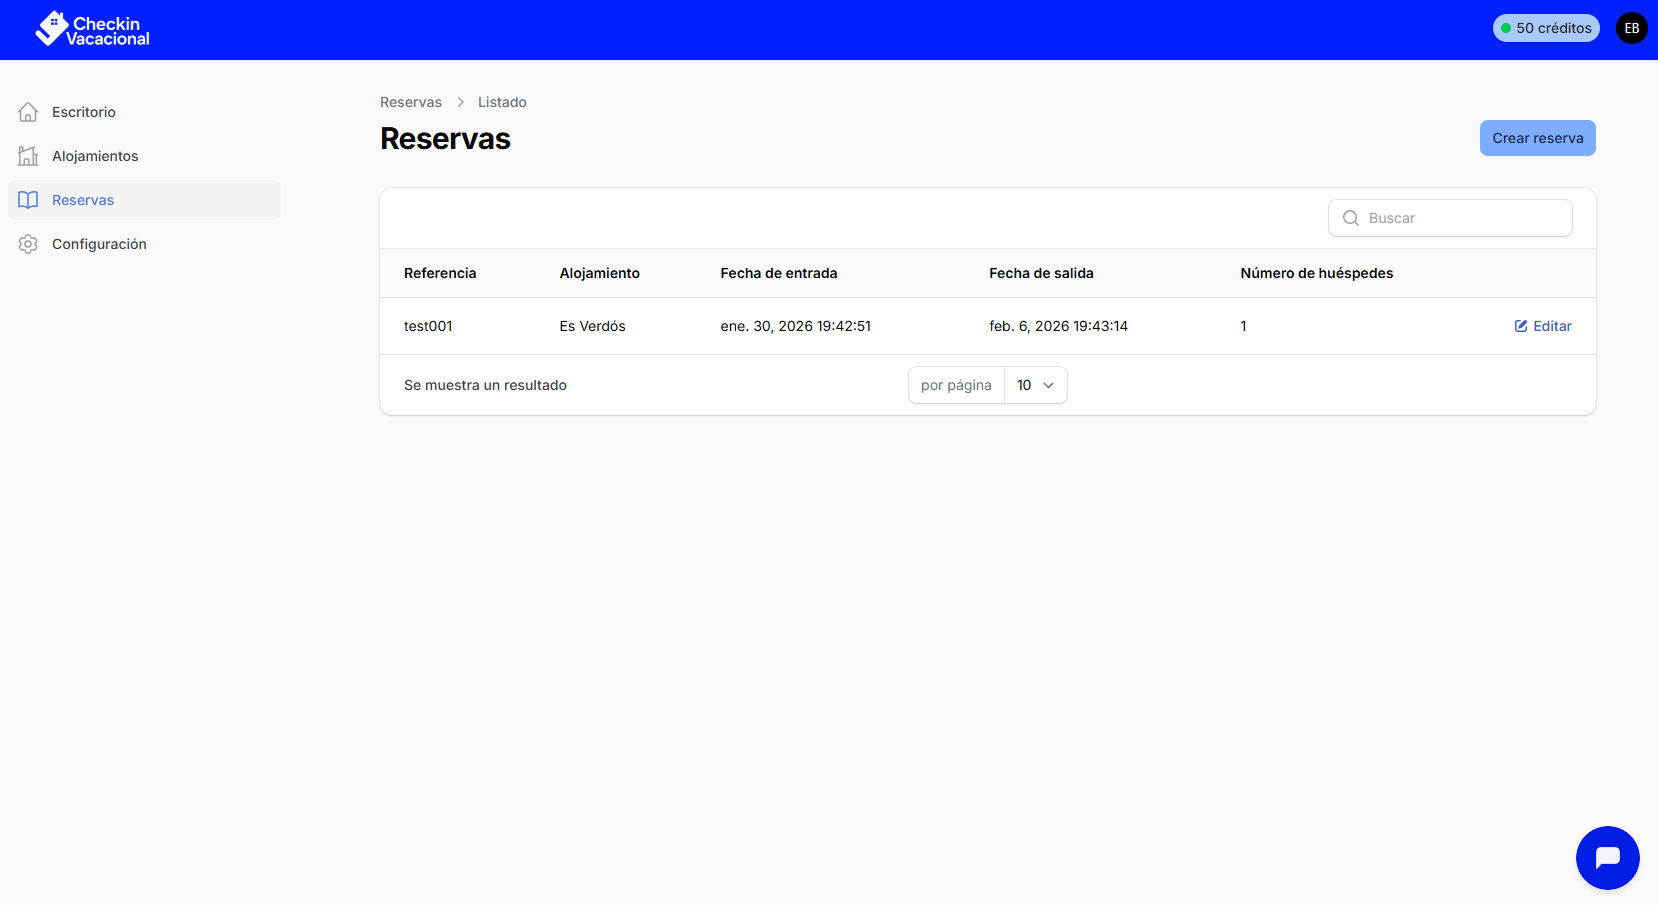
Task: Open the 50 créditos badge
Action: pyautogui.click(x=1546, y=28)
